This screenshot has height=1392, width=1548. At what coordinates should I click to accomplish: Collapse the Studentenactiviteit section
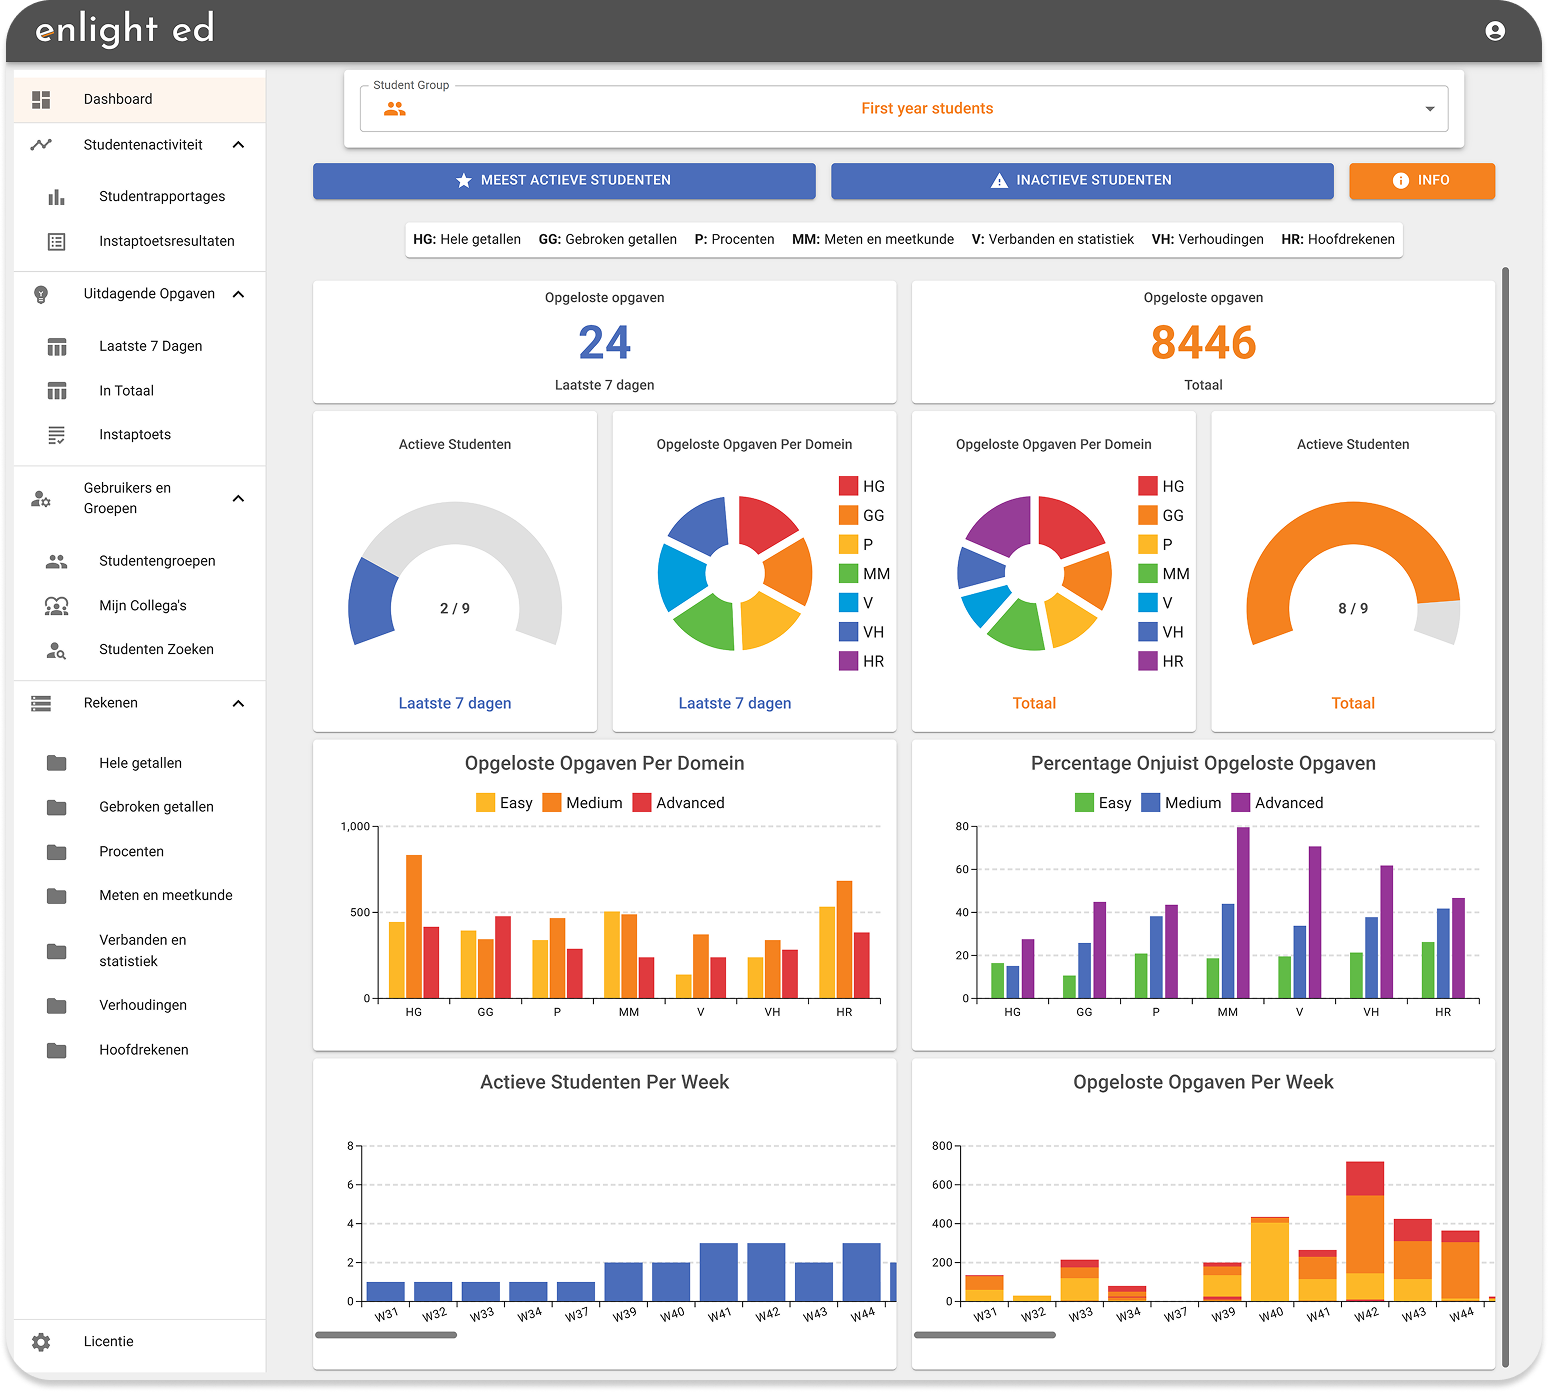[x=238, y=145]
